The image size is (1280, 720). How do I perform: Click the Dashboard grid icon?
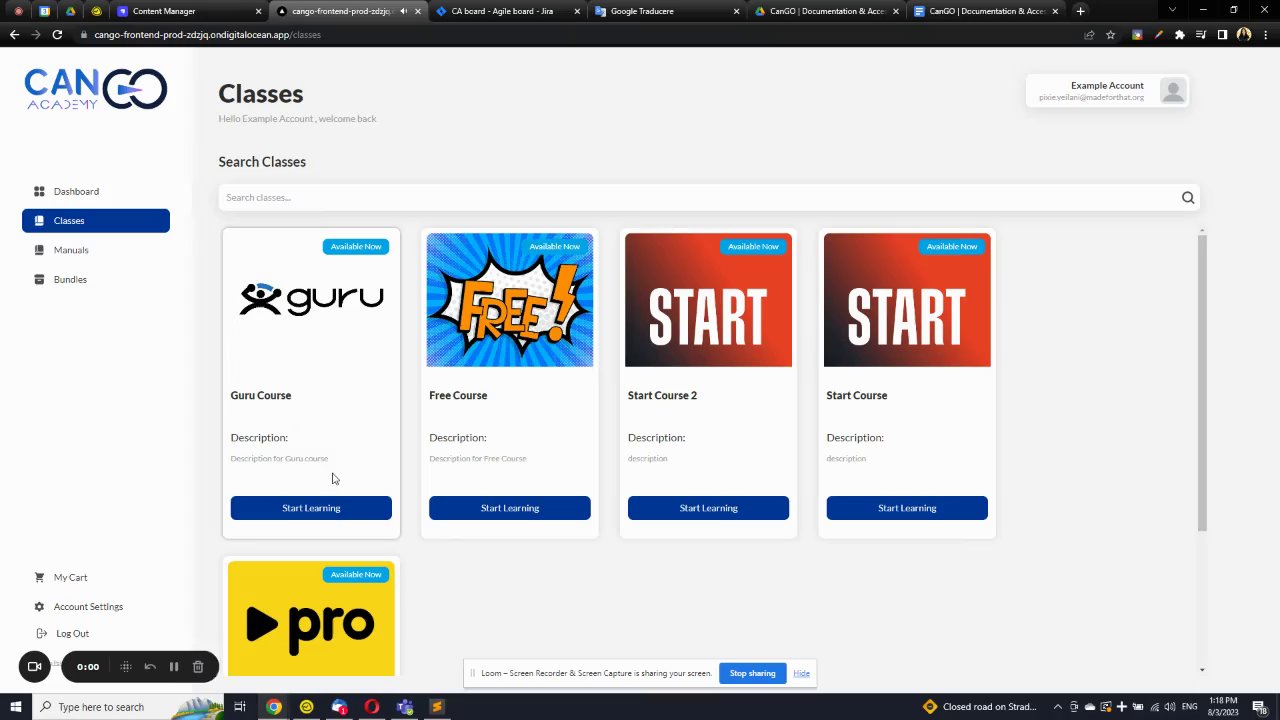pos(39,191)
